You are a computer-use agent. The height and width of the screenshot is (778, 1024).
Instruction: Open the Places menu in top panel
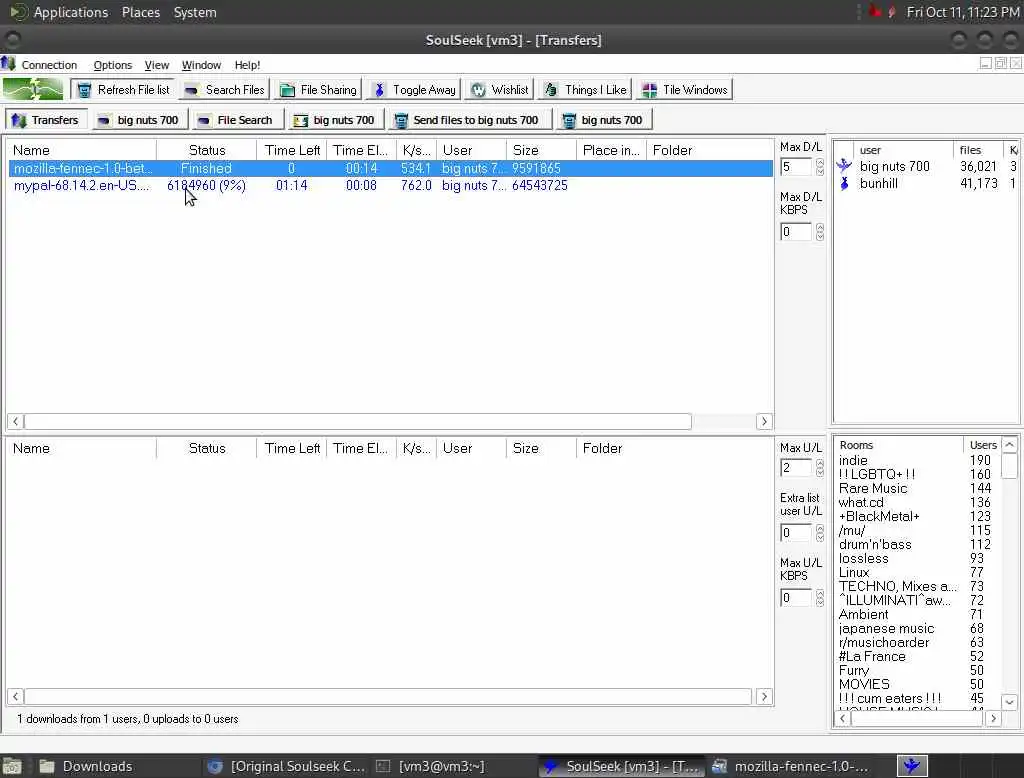tap(140, 12)
